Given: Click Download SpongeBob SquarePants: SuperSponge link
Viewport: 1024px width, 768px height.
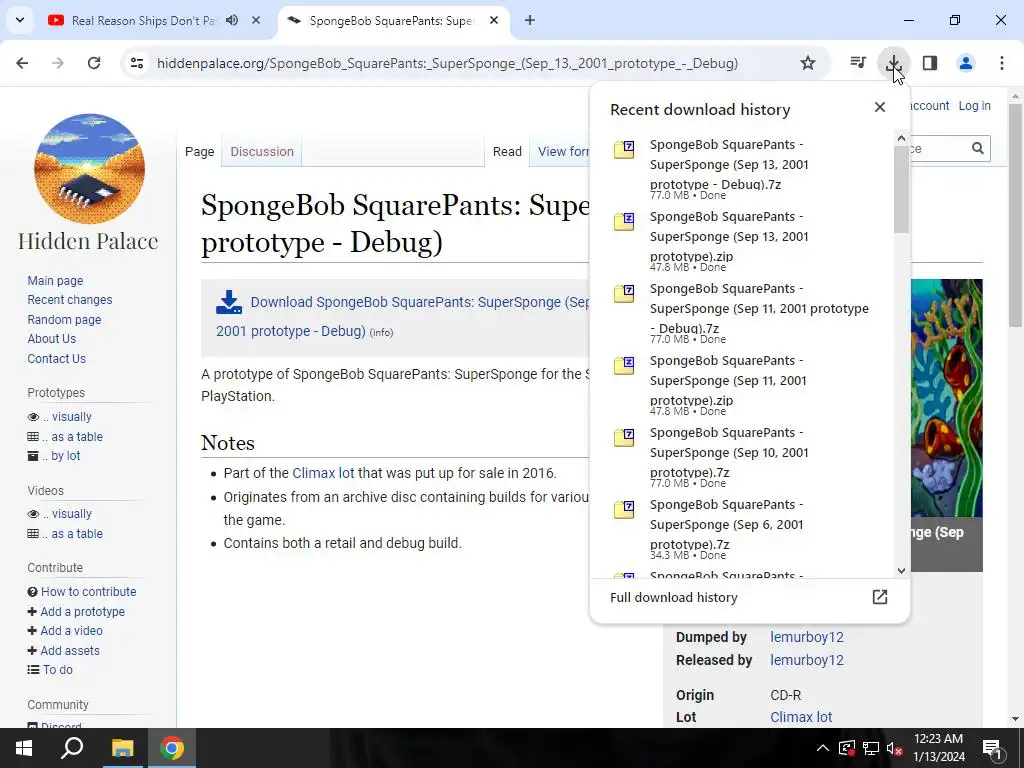Looking at the screenshot, I should 402,317.
